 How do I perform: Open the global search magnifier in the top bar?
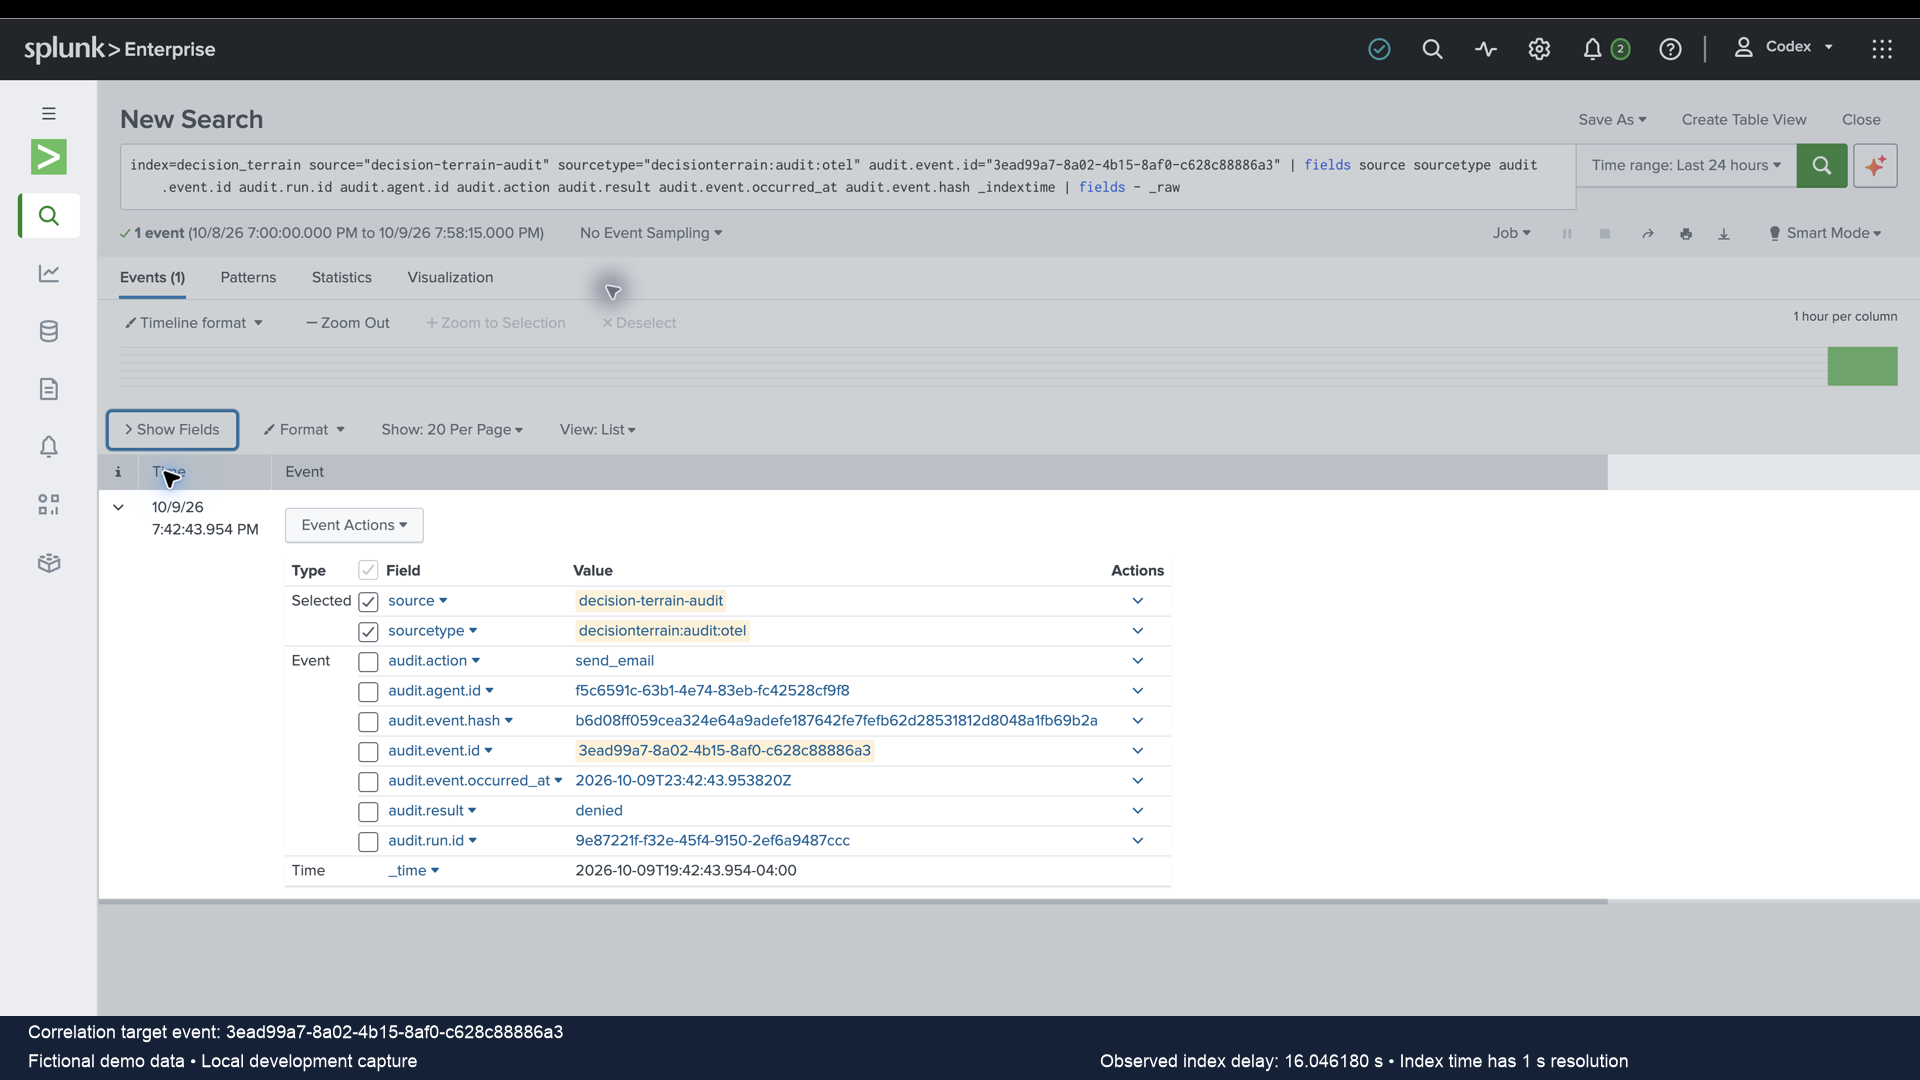1432,49
